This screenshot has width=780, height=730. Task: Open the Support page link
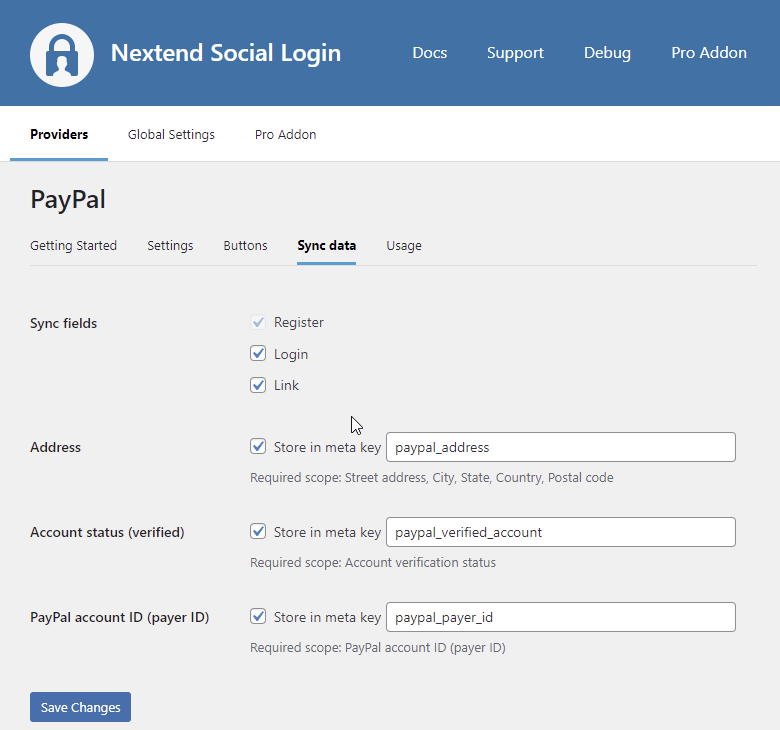tap(515, 53)
